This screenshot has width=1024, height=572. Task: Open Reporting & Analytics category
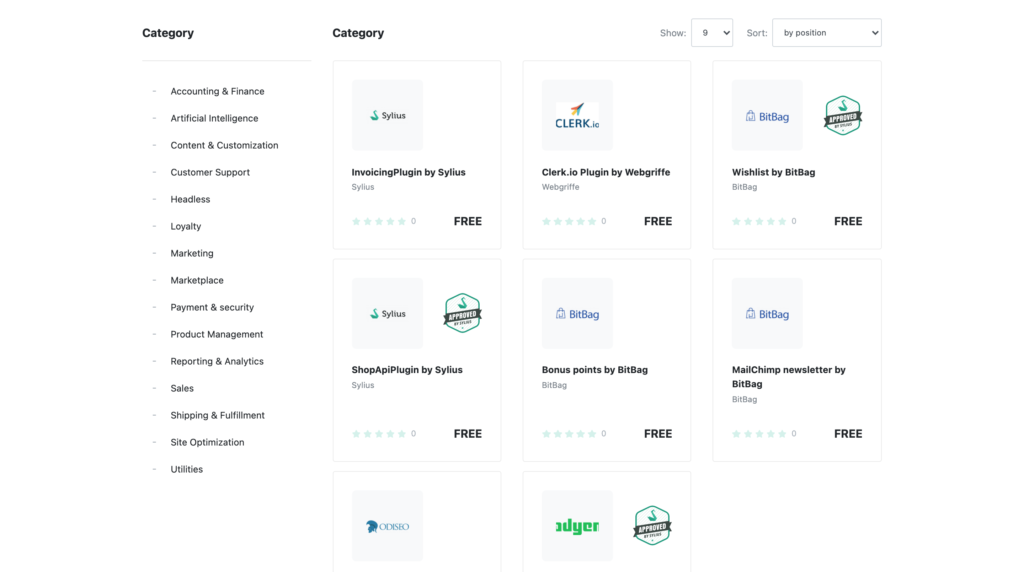tap(217, 361)
